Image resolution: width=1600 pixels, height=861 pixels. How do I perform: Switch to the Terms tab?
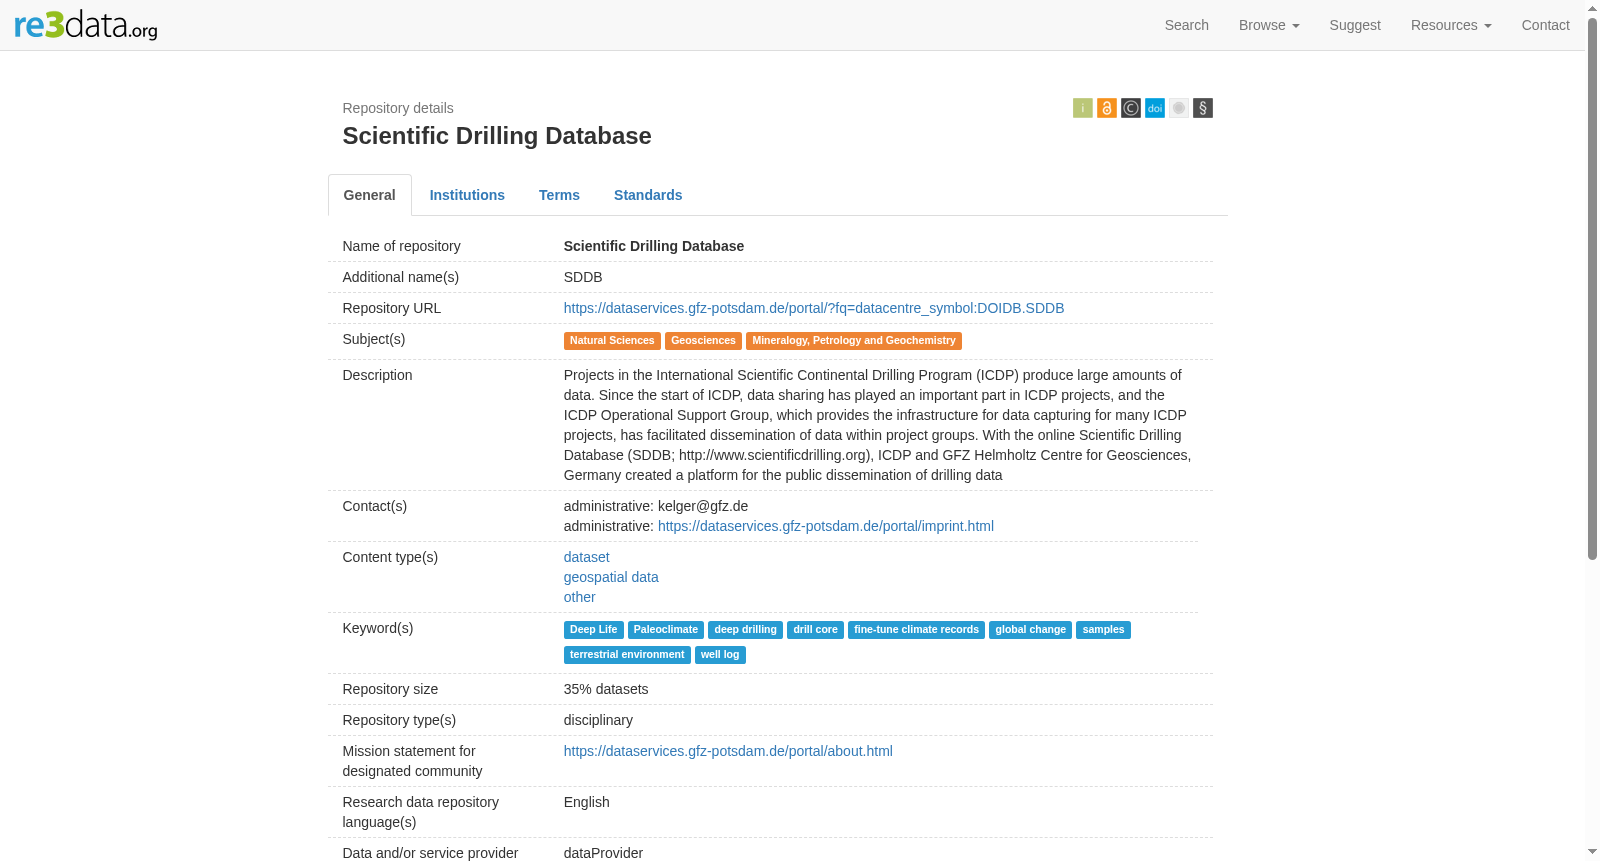pos(559,195)
